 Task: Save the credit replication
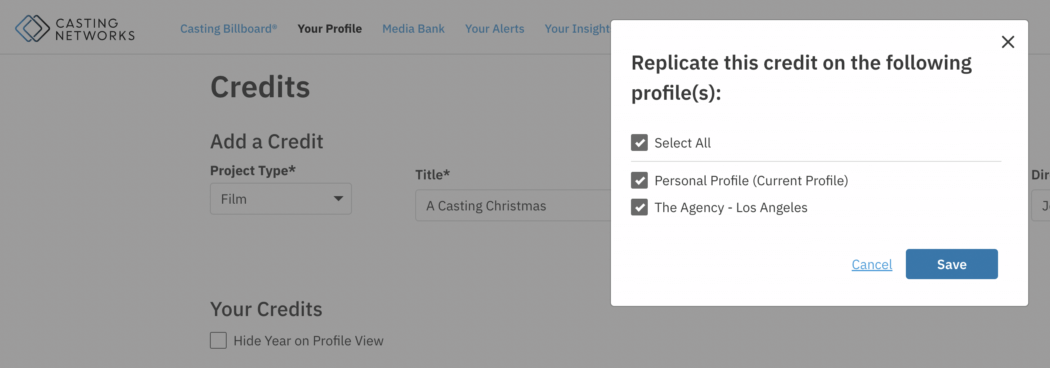coord(952,264)
